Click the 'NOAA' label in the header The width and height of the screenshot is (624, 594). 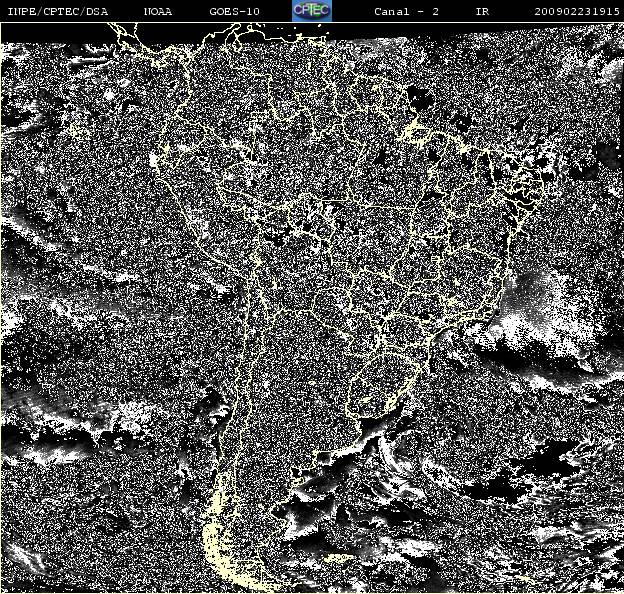pyautogui.click(x=158, y=11)
